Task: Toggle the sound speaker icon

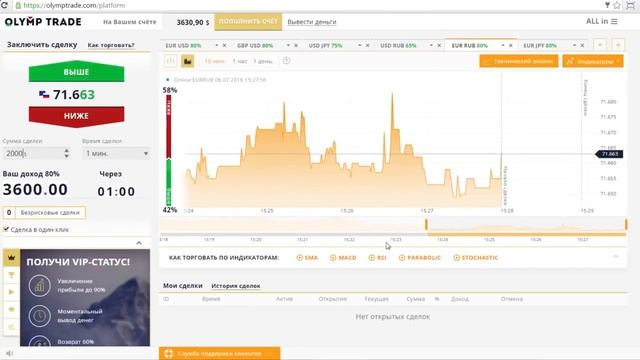Action: [x=9, y=353]
